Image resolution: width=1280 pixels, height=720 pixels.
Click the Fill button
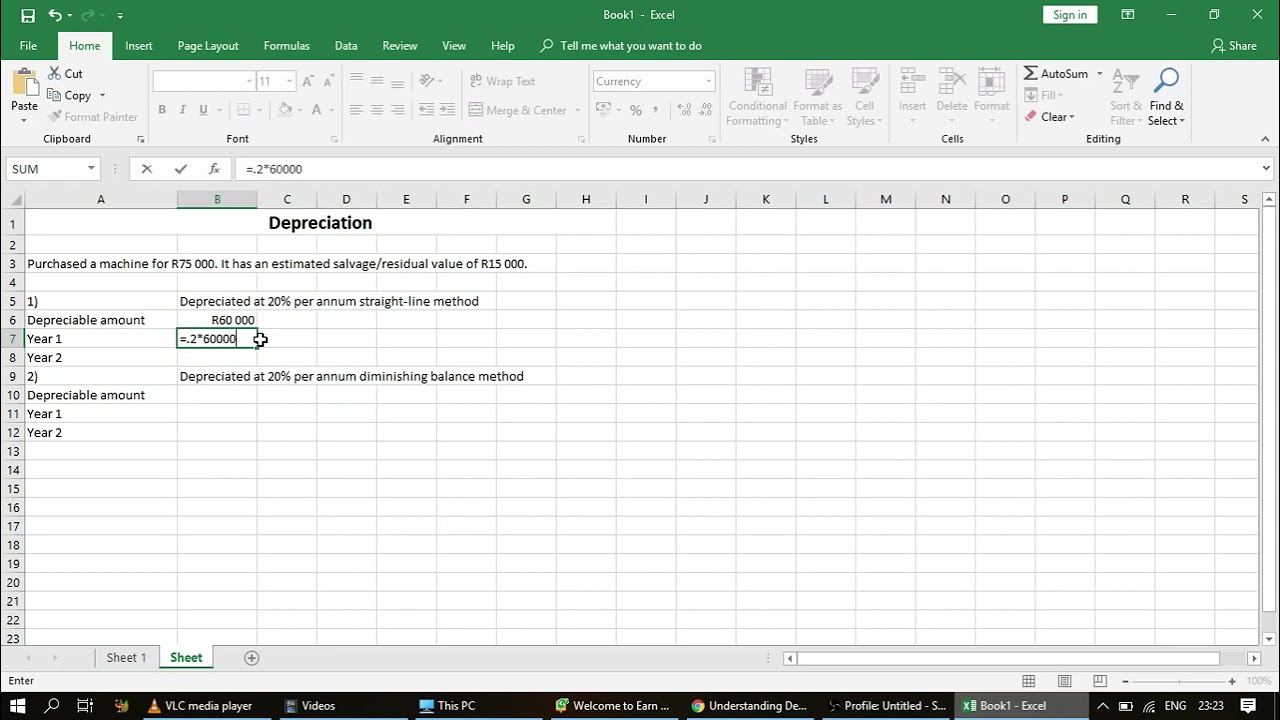point(1042,96)
